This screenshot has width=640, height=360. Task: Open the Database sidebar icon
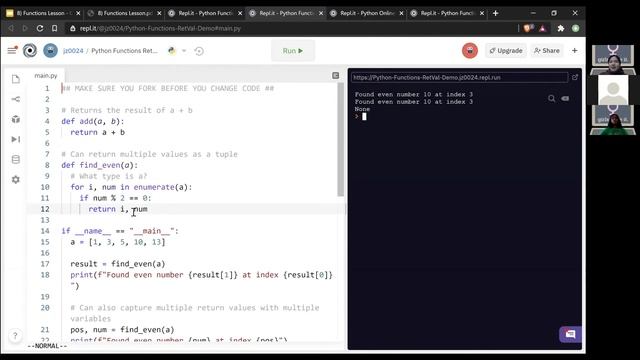(x=16, y=159)
